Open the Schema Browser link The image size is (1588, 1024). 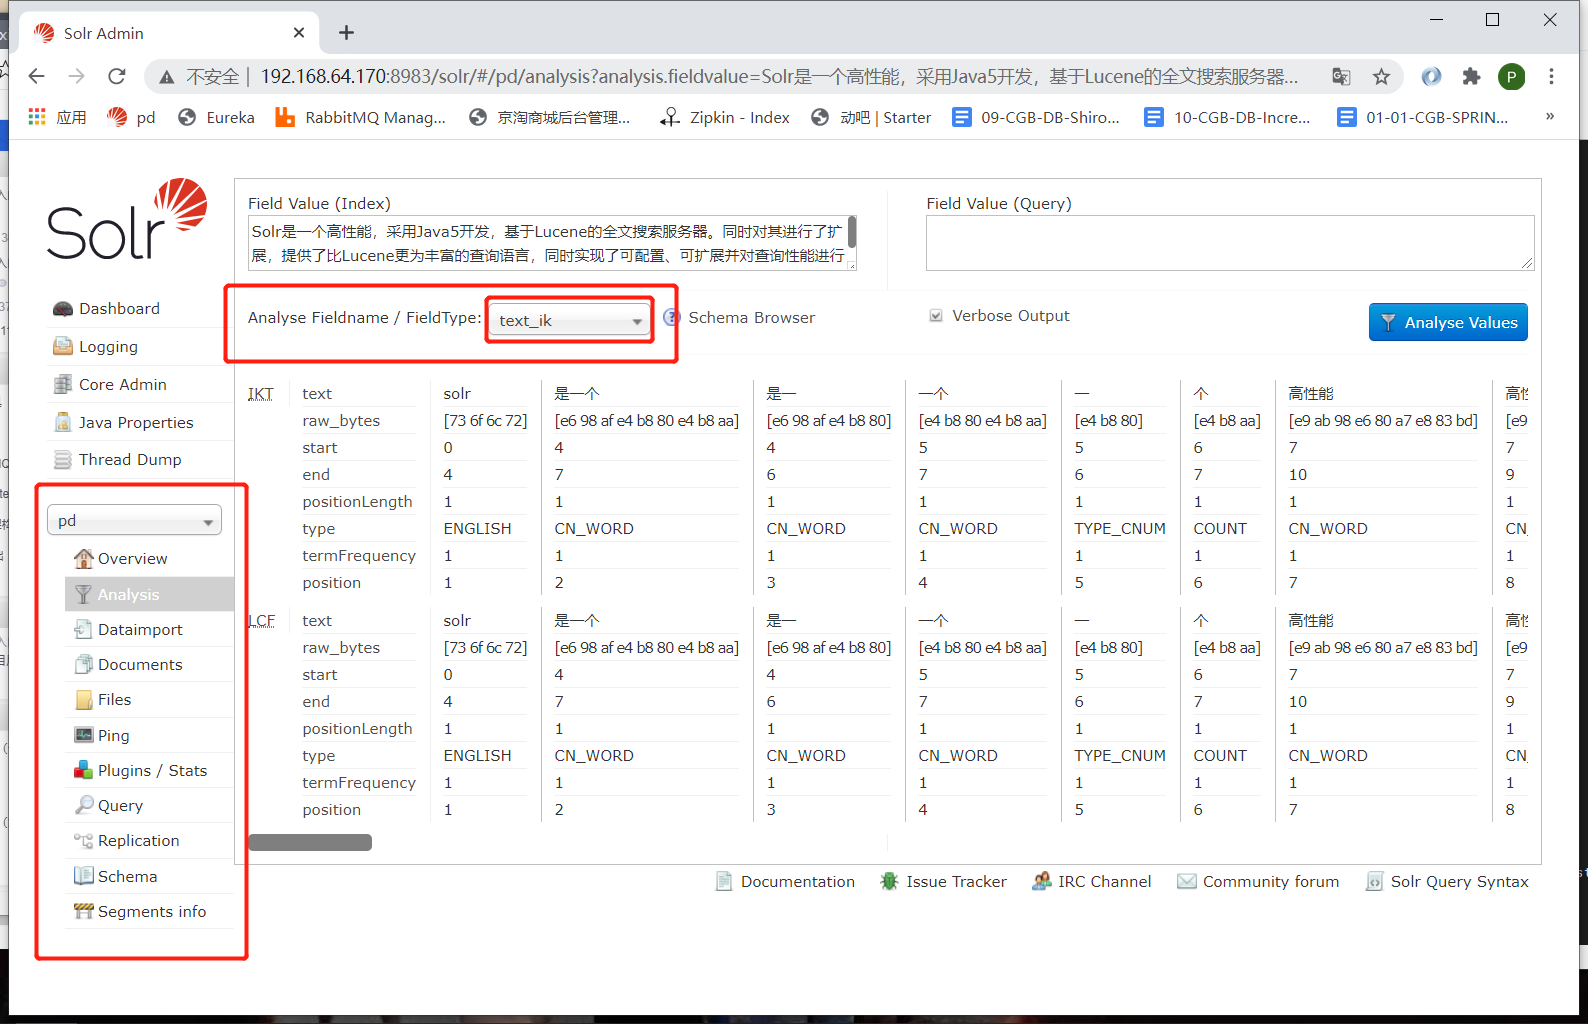coord(751,318)
